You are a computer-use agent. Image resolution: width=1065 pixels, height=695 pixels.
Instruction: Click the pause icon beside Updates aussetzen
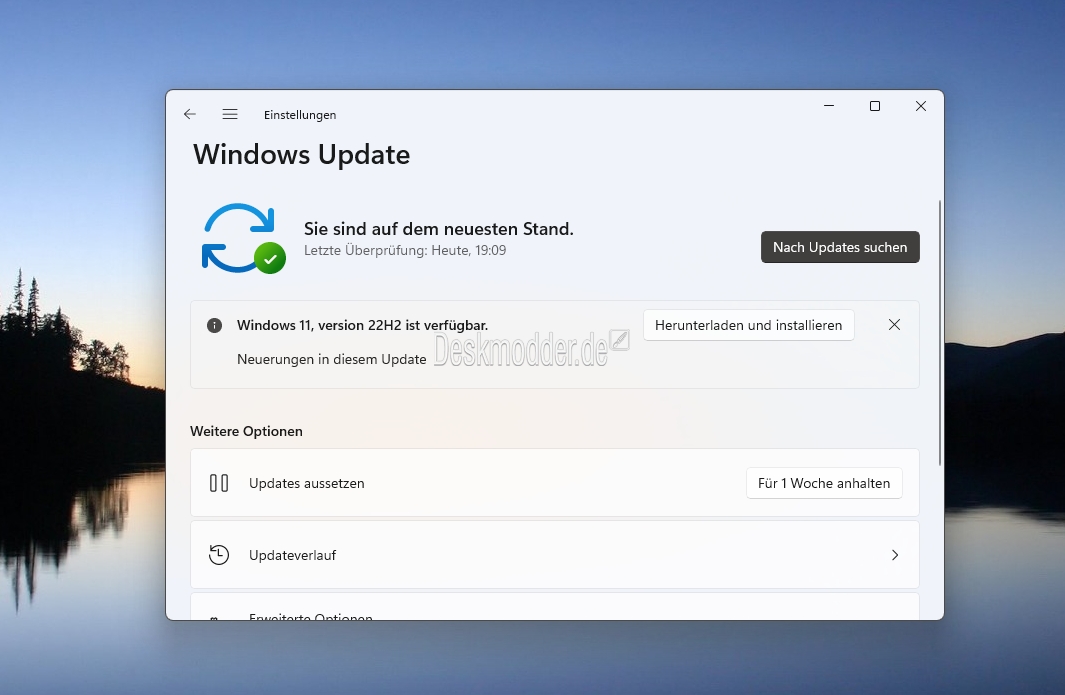(219, 483)
